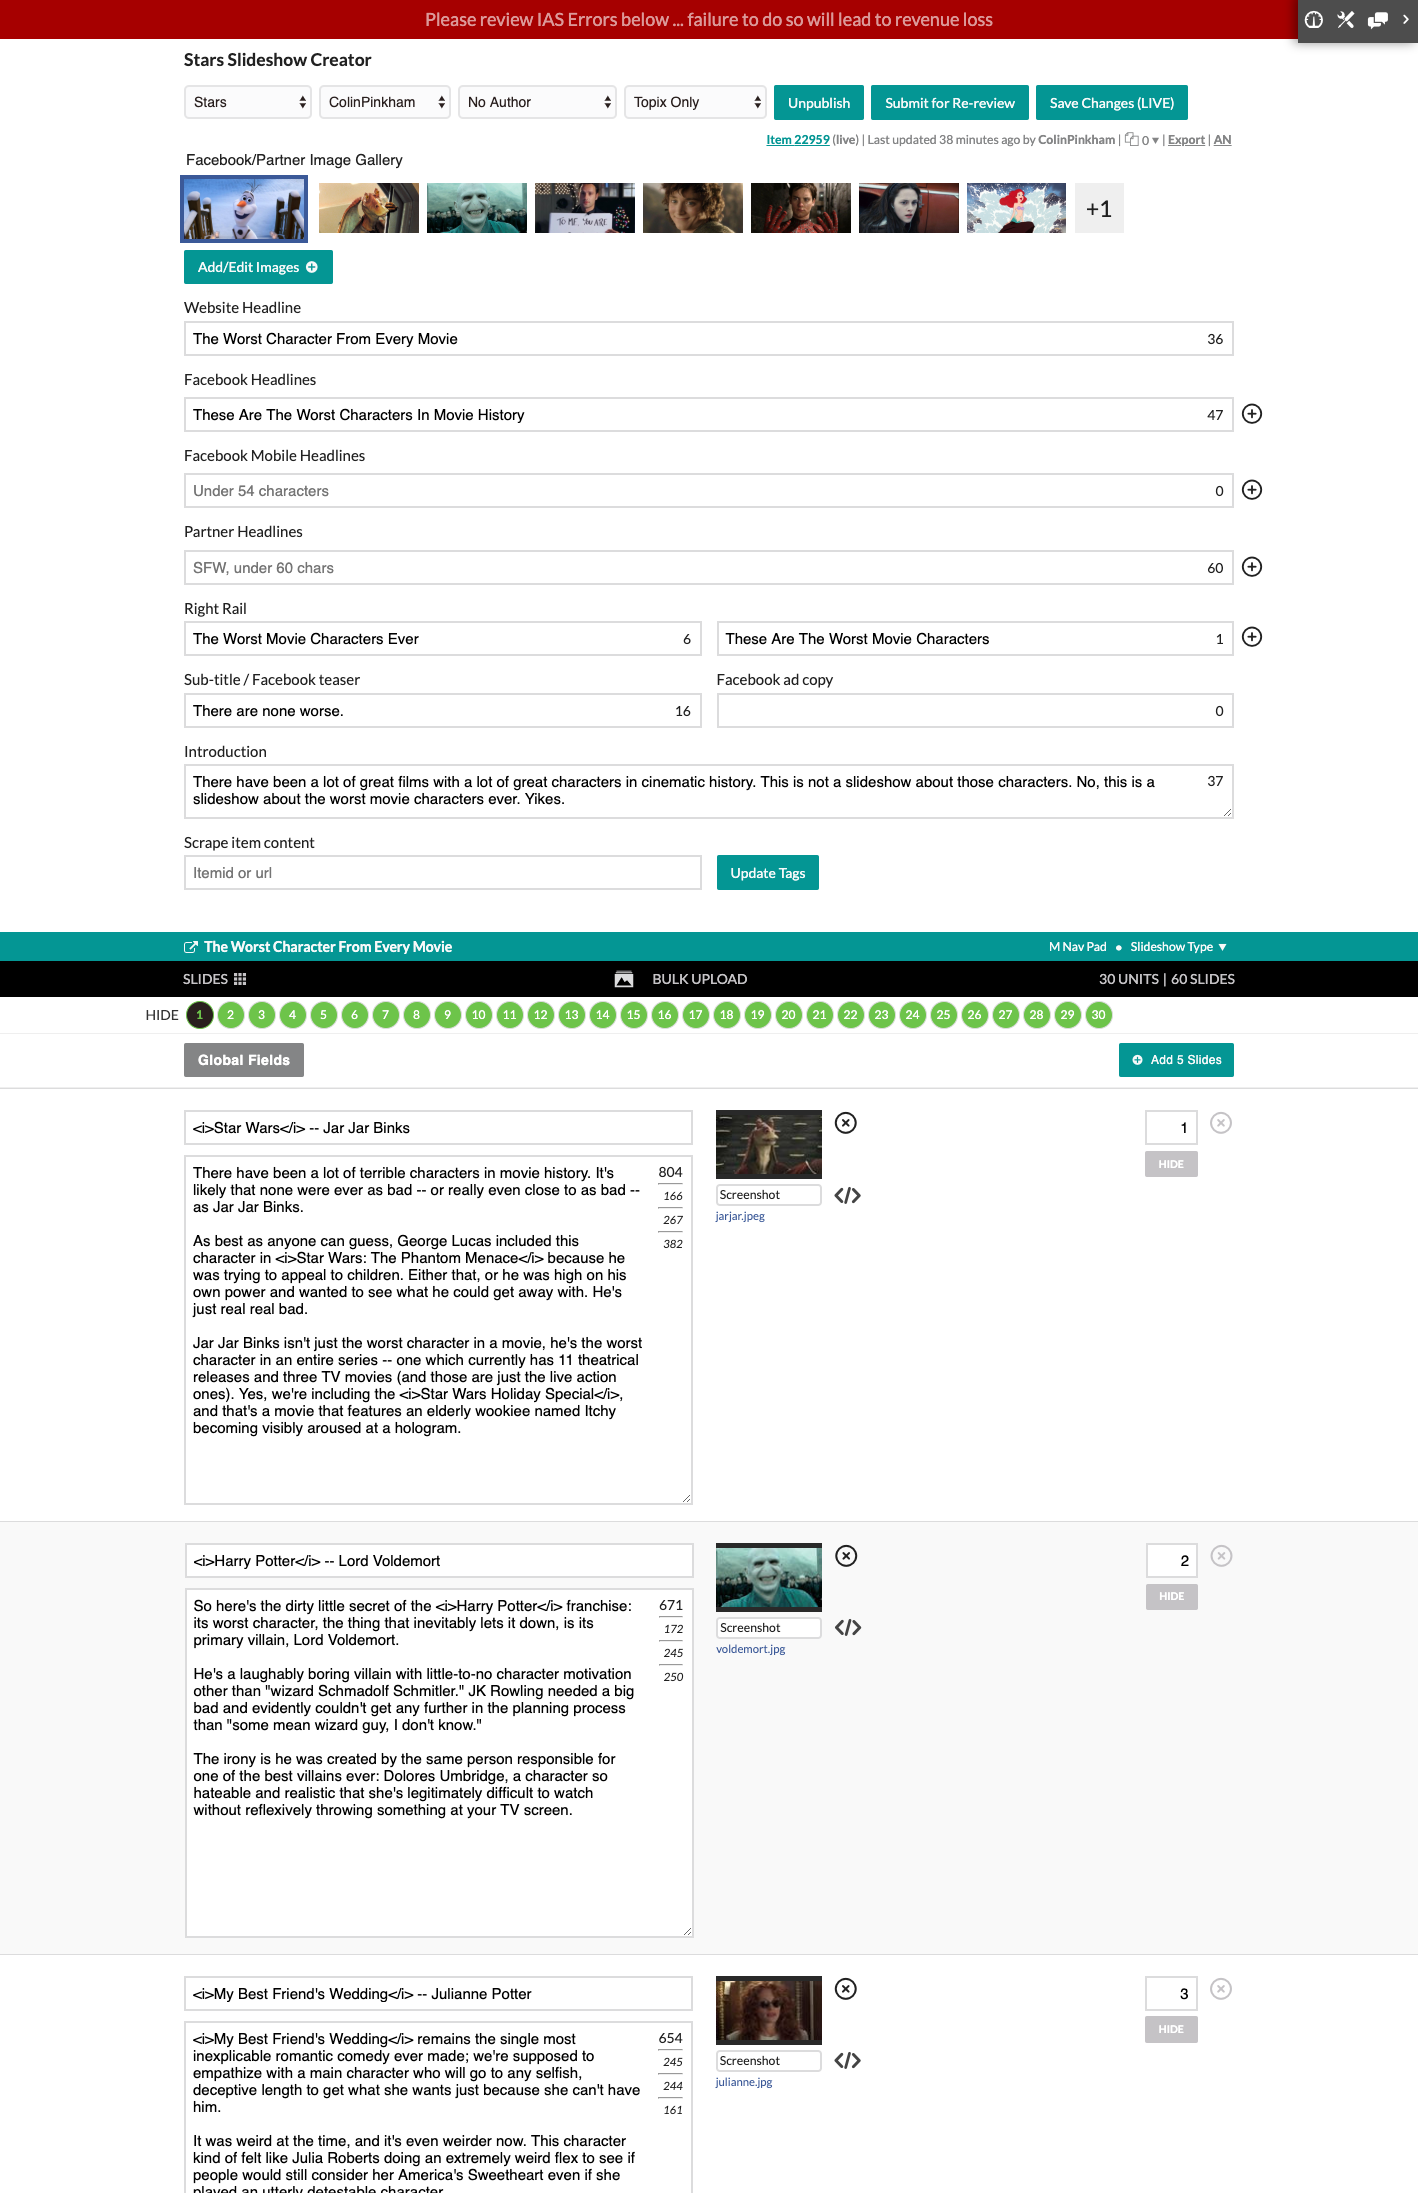The image size is (1418, 2193).
Task: Open the Item 22959 link
Action: pos(797,140)
